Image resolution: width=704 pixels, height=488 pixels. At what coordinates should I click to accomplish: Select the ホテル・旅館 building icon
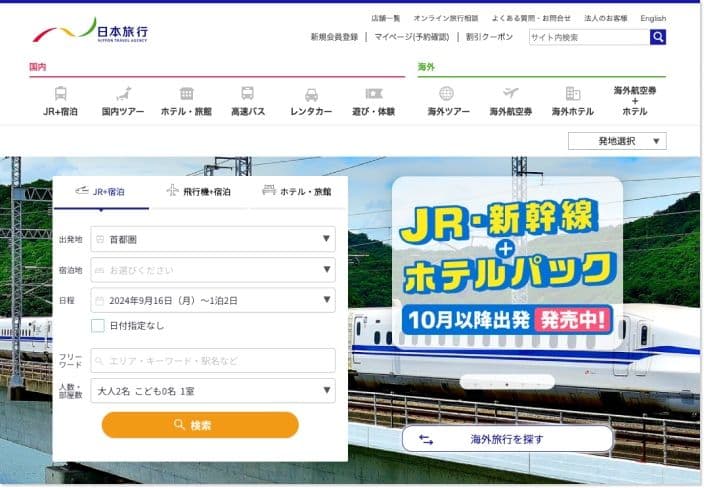pos(186,94)
